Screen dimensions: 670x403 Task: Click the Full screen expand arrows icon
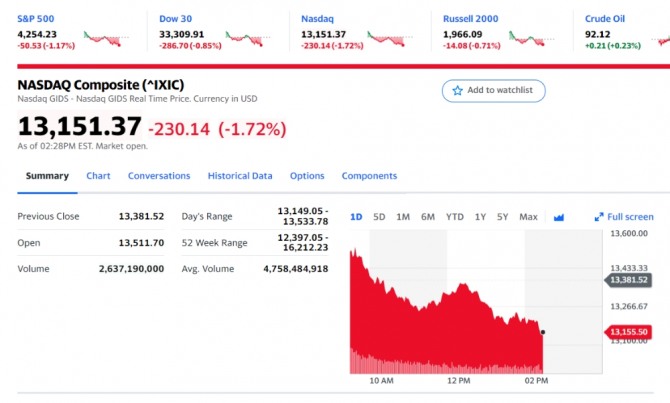click(x=599, y=217)
